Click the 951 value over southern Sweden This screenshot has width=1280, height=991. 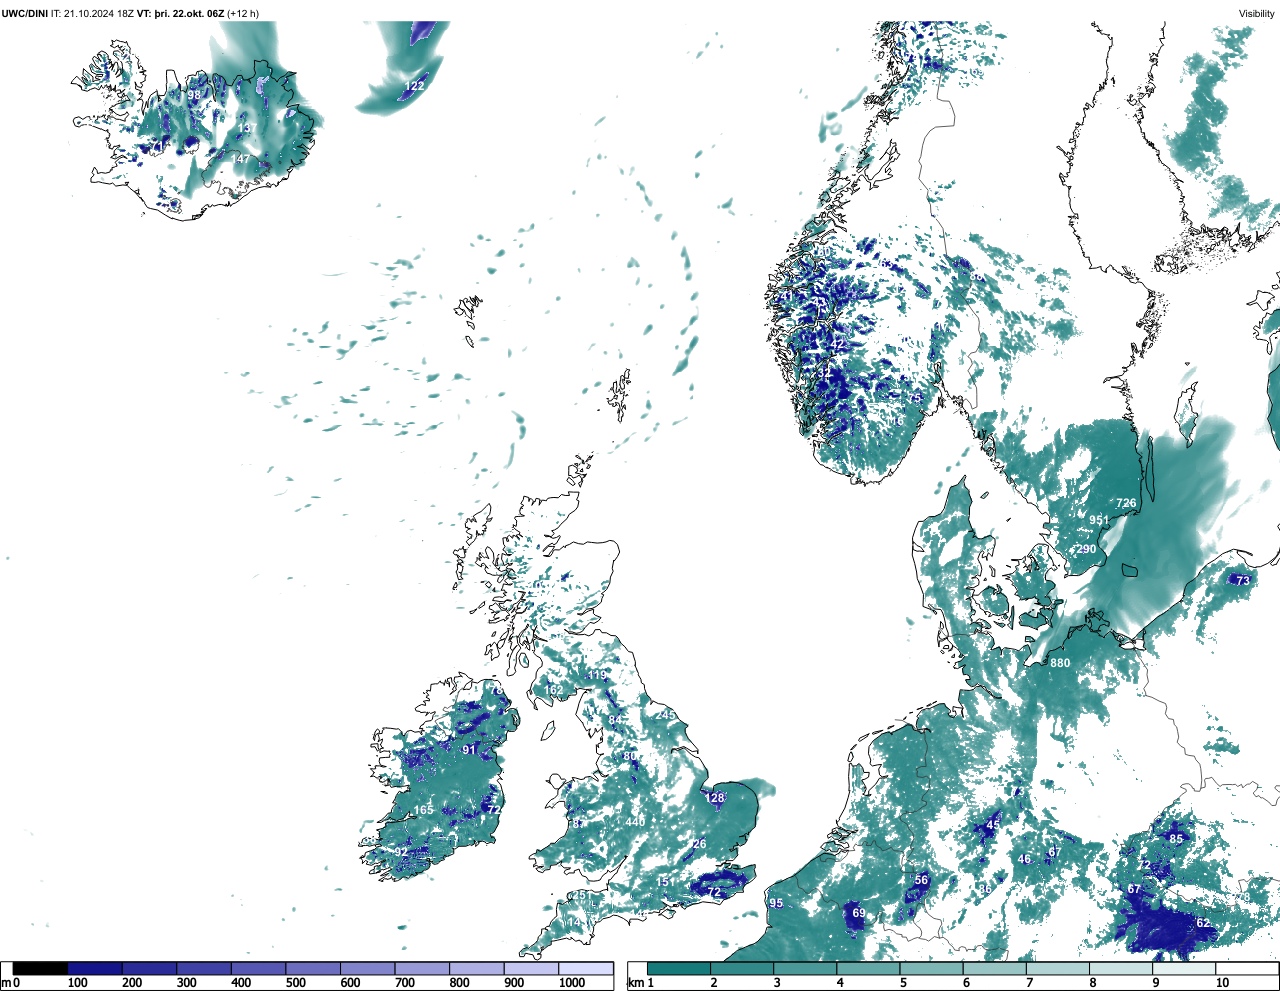(x=1099, y=520)
